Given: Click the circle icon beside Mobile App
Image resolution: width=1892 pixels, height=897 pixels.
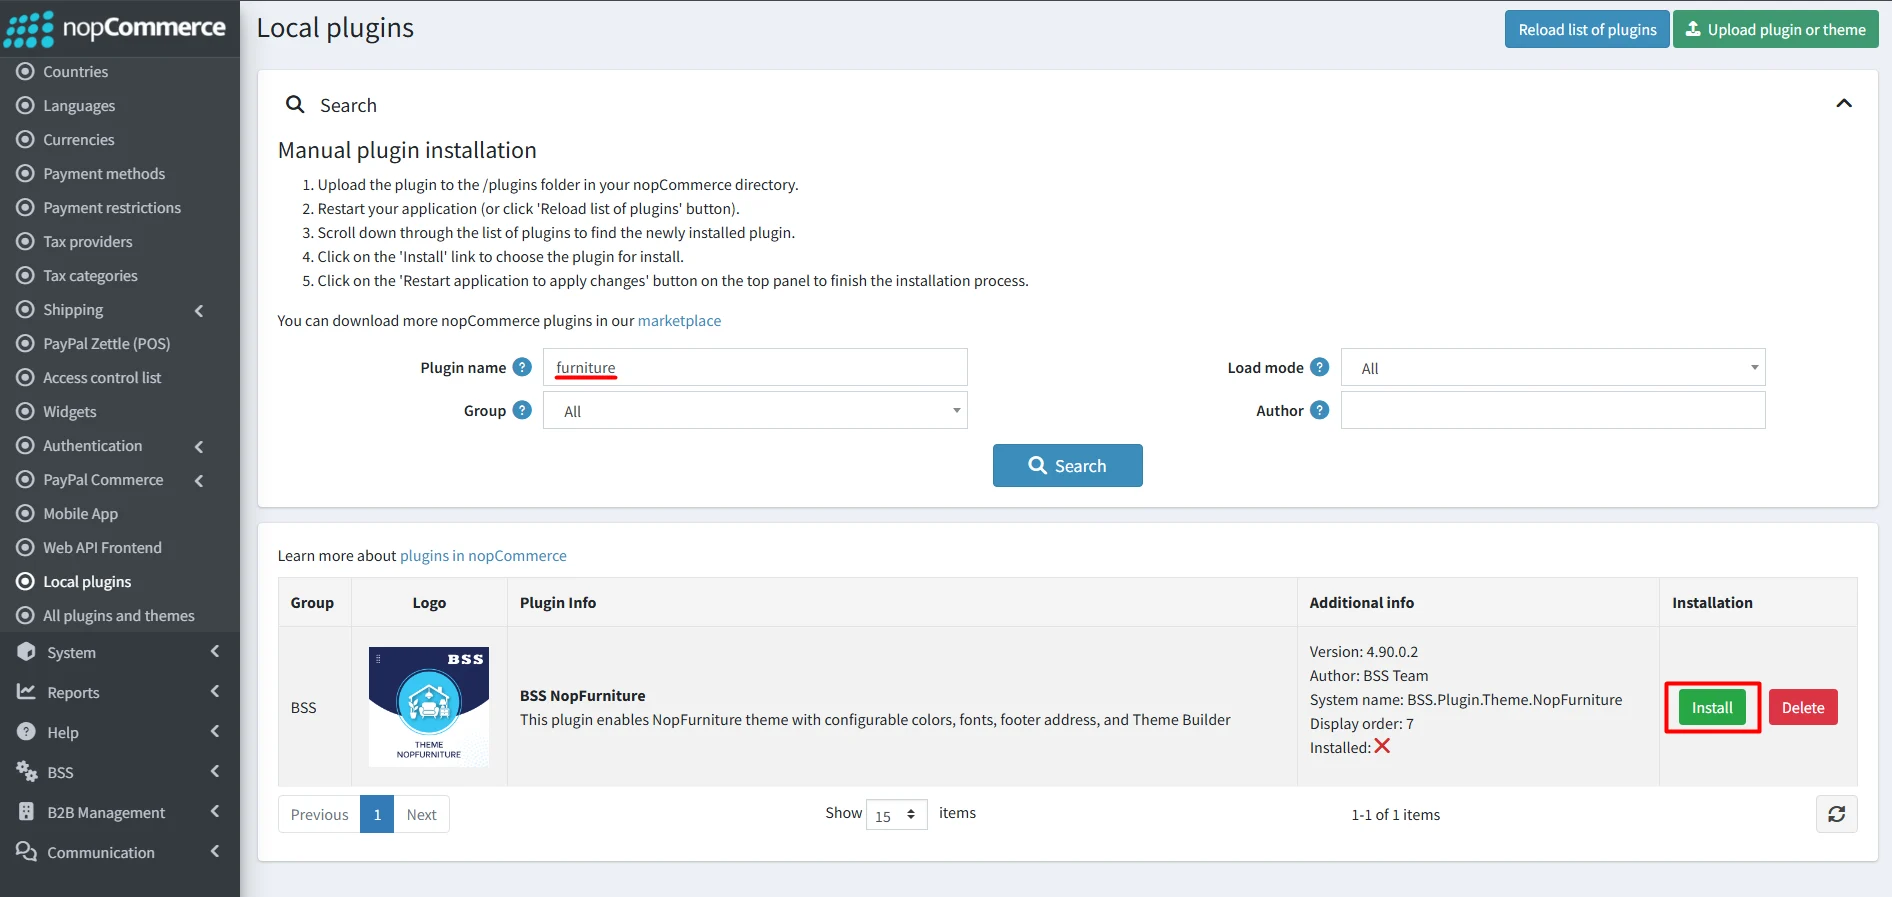Looking at the screenshot, I should point(26,513).
